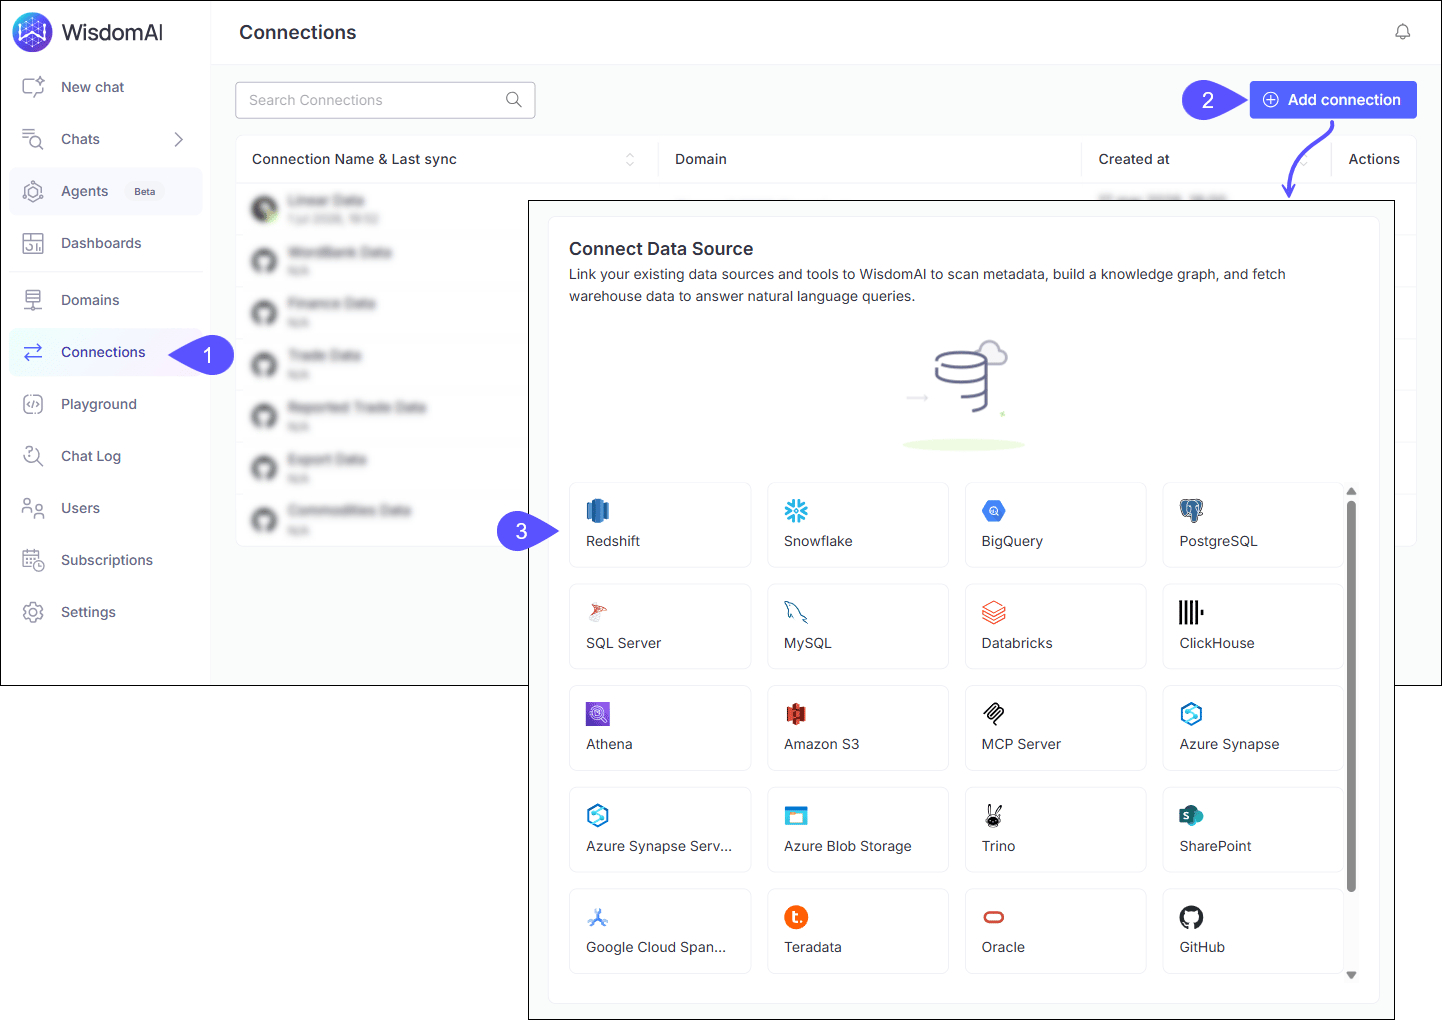The image size is (1442, 1020).
Task: Open Dashboards in the sidebar
Action: pos(106,243)
